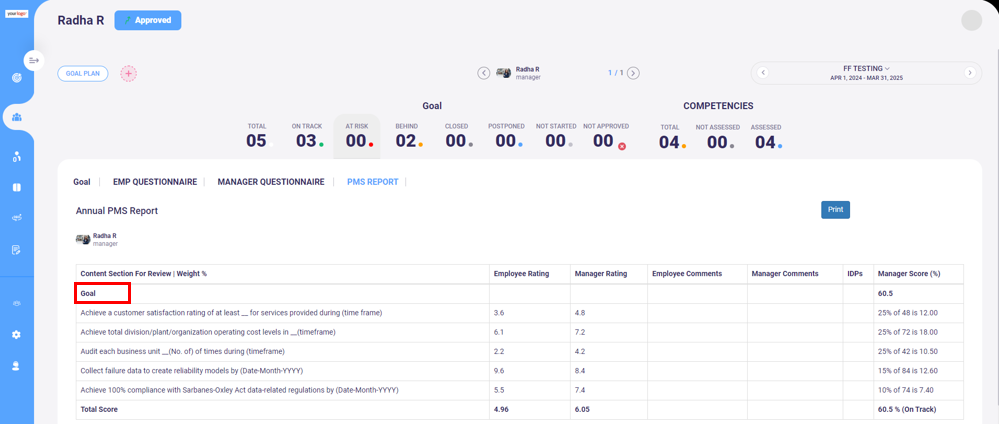Filter goals by ON TRACK 03
999x424 pixels.
pyautogui.click(x=308, y=136)
